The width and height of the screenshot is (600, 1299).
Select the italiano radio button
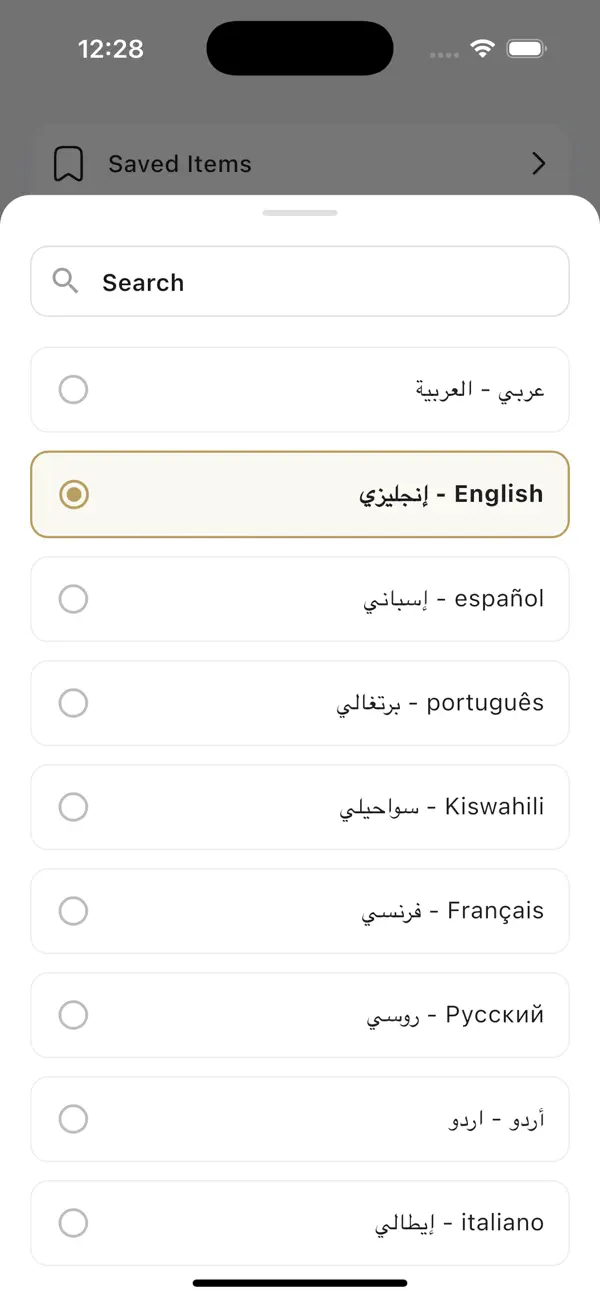(x=73, y=1223)
